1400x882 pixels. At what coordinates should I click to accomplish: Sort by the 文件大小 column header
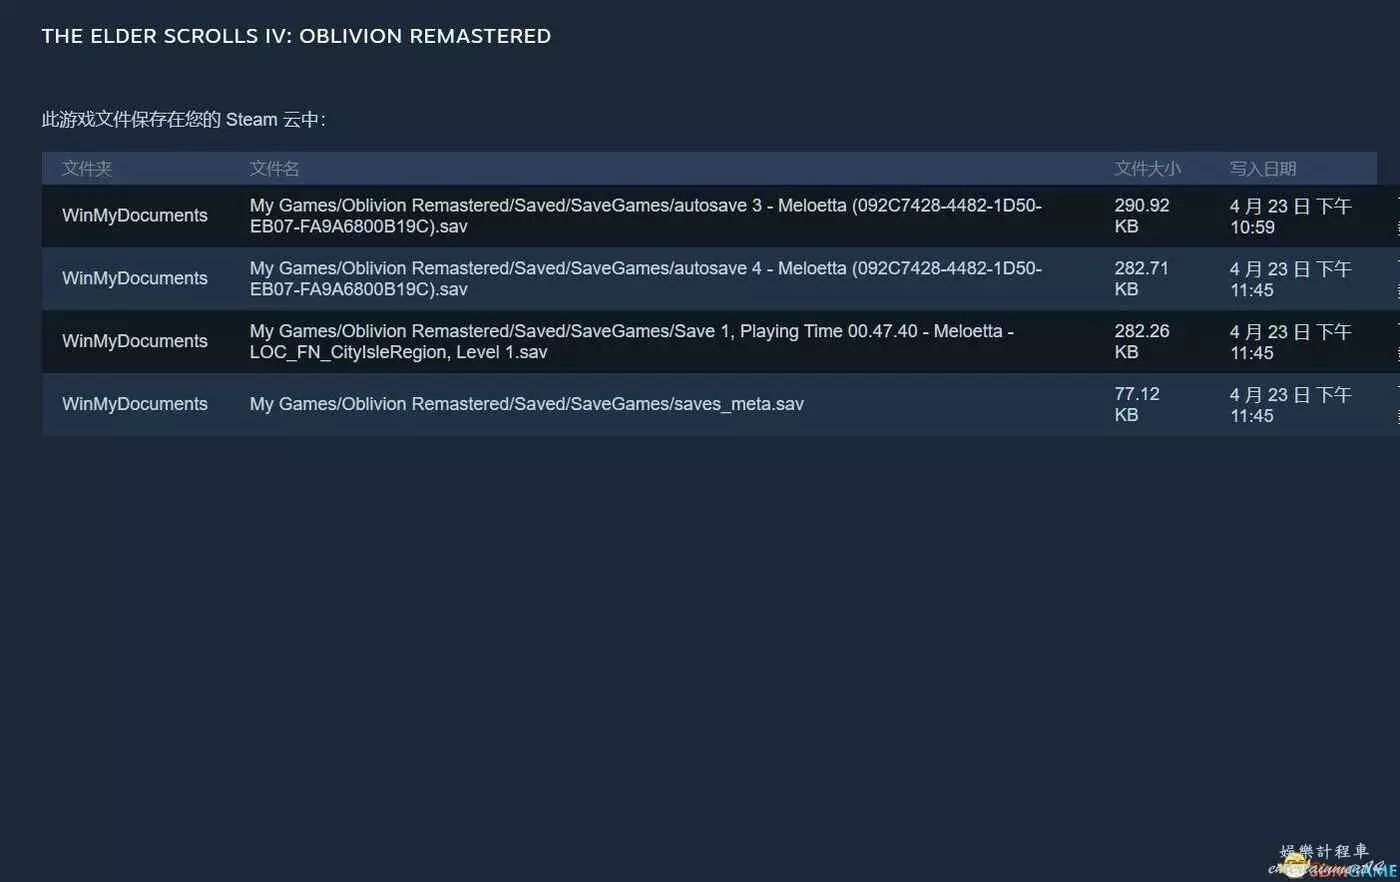click(x=1147, y=169)
